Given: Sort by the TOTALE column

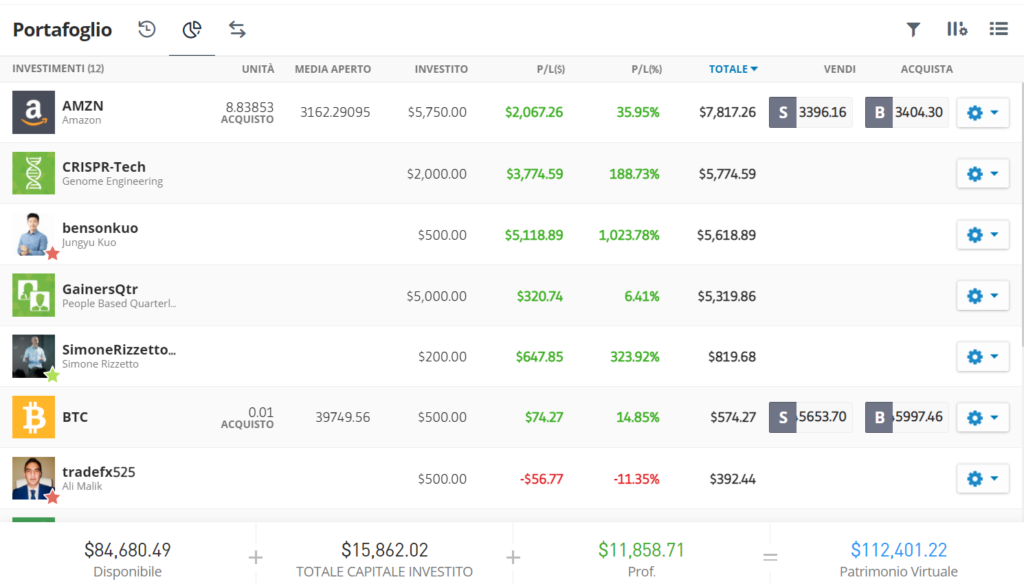Looking at the screenshot, I should pos(733,69).
